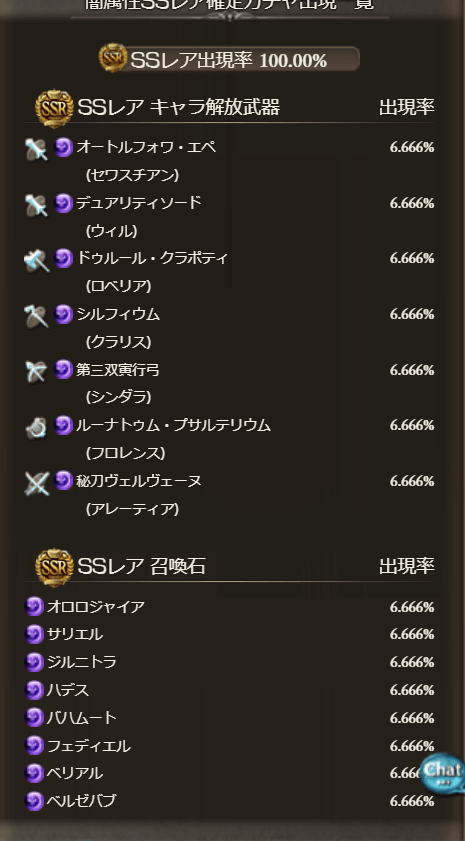Click the dark element orb beside オロロジャイア

(x=34, y=607)
